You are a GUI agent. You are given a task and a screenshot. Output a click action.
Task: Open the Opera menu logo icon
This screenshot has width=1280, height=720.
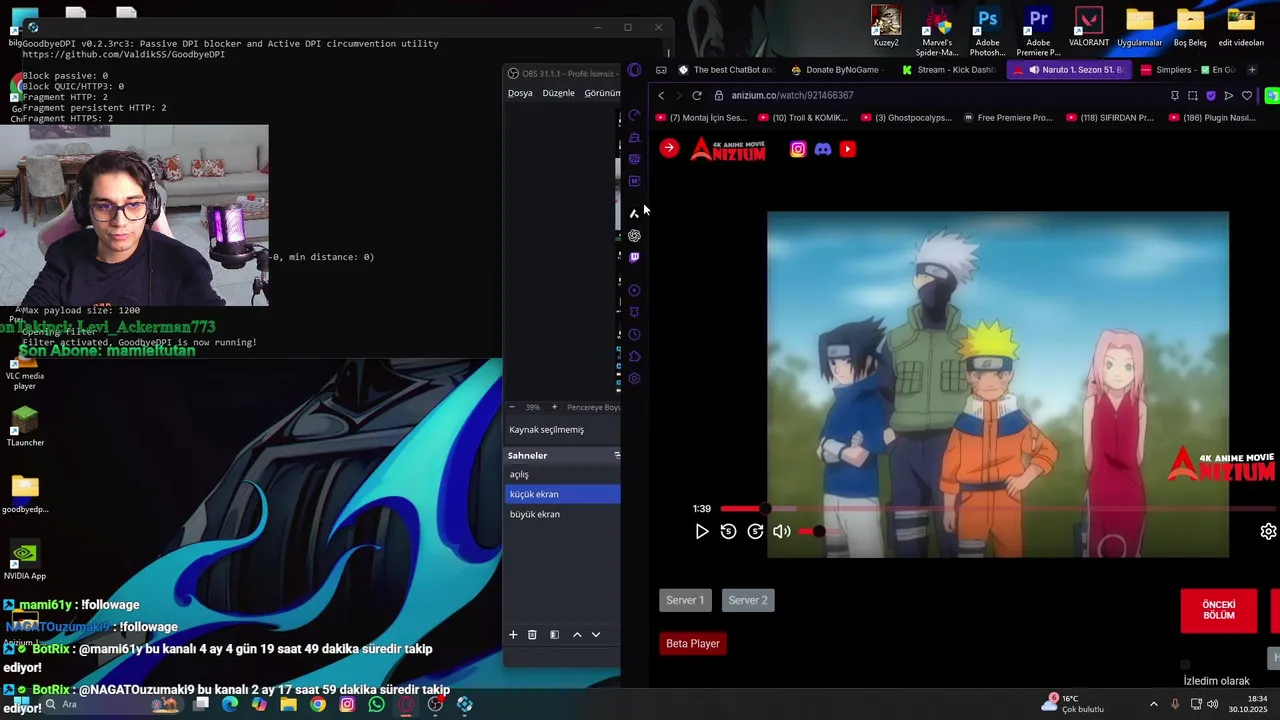coord(634,70)
